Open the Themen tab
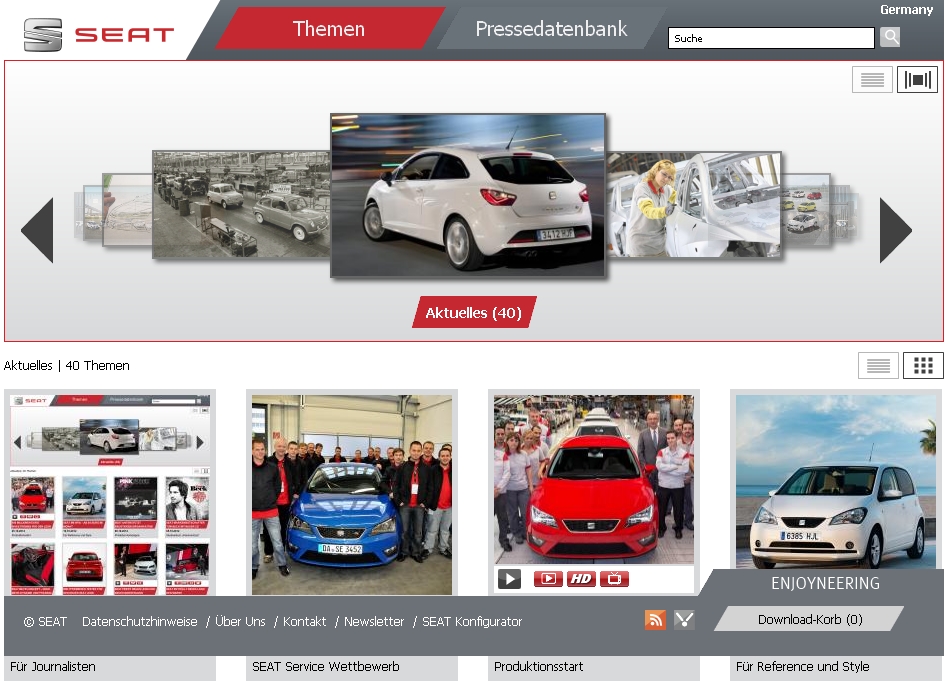The width and height of the screenshot is (951, 681). tap(329, 29)
